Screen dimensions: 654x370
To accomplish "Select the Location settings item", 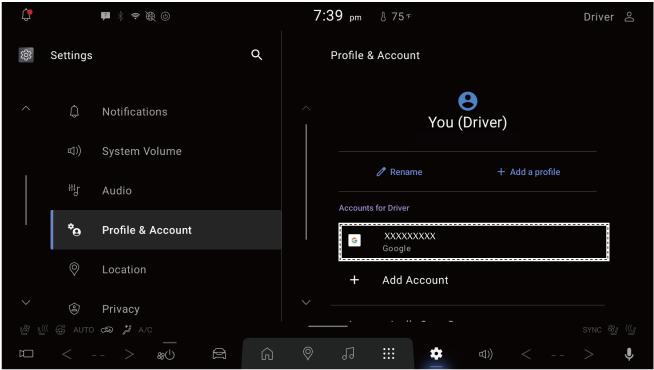I will (166, 269).
